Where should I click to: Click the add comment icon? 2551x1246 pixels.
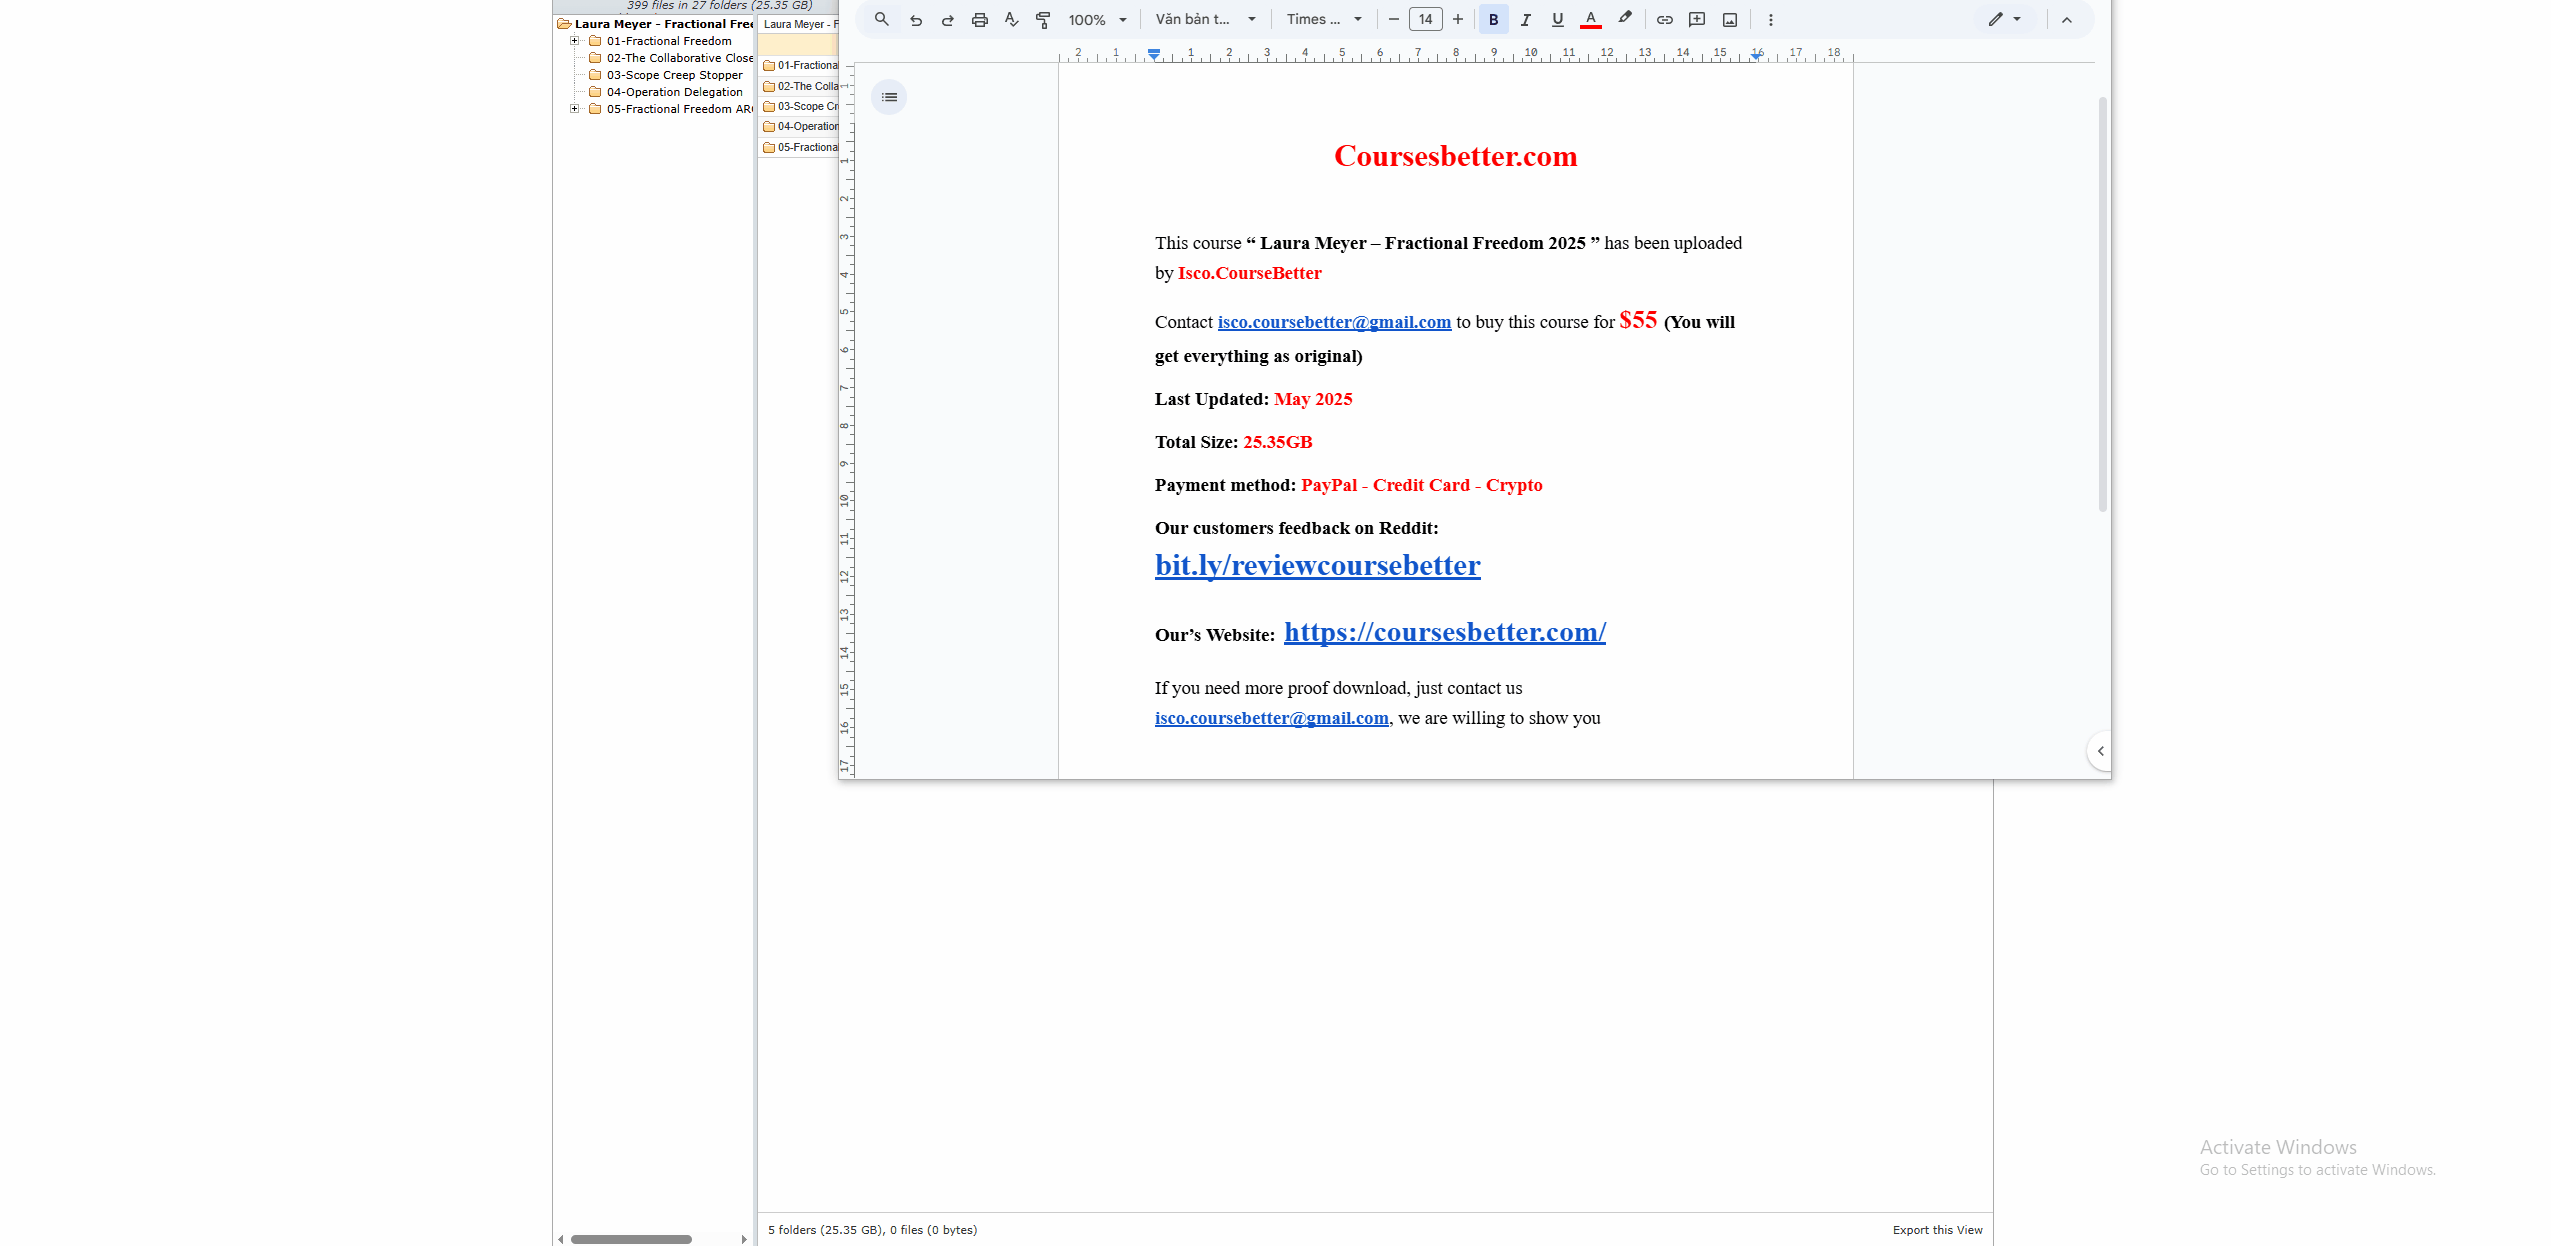click(x=1696, y=20)
